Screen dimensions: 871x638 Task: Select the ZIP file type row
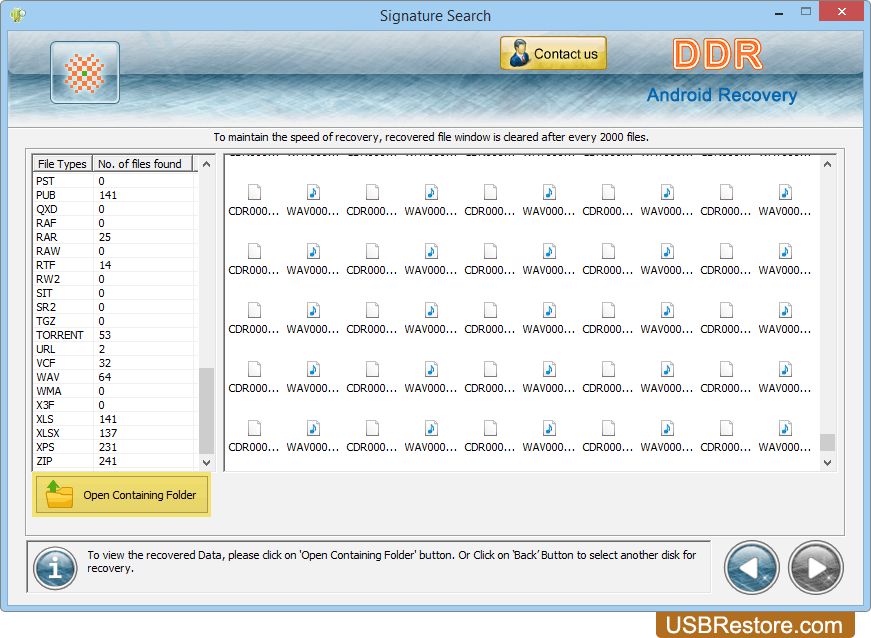pyautogui.click(x=114, y=461)
